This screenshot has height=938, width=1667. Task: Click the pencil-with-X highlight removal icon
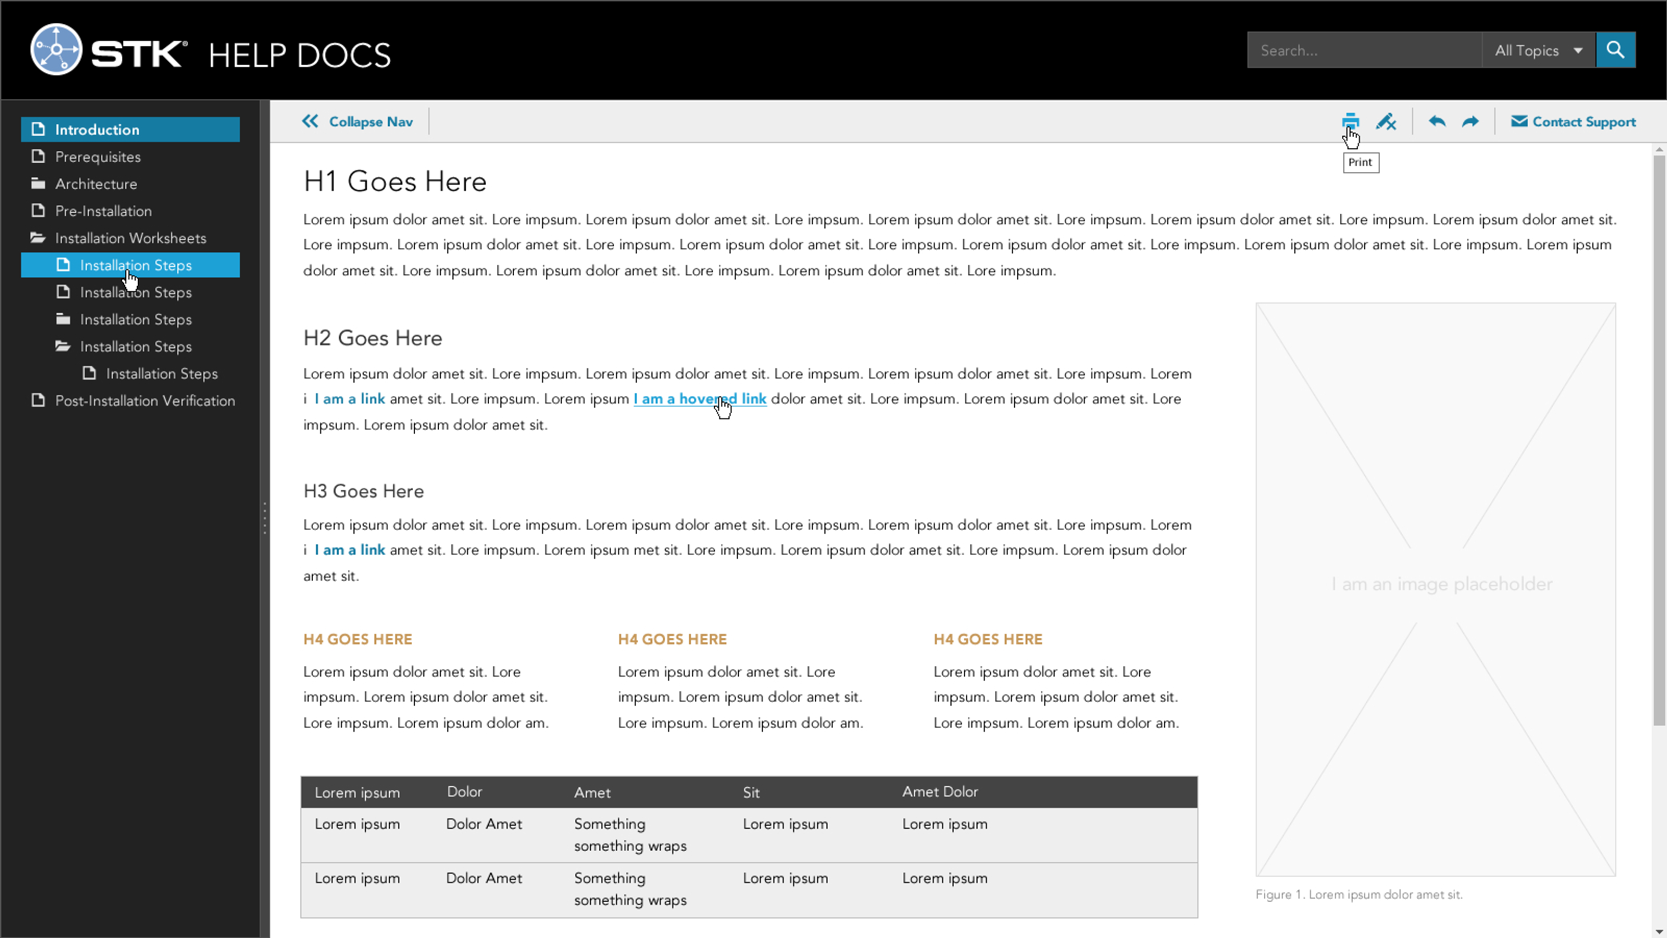[1386, 122]
